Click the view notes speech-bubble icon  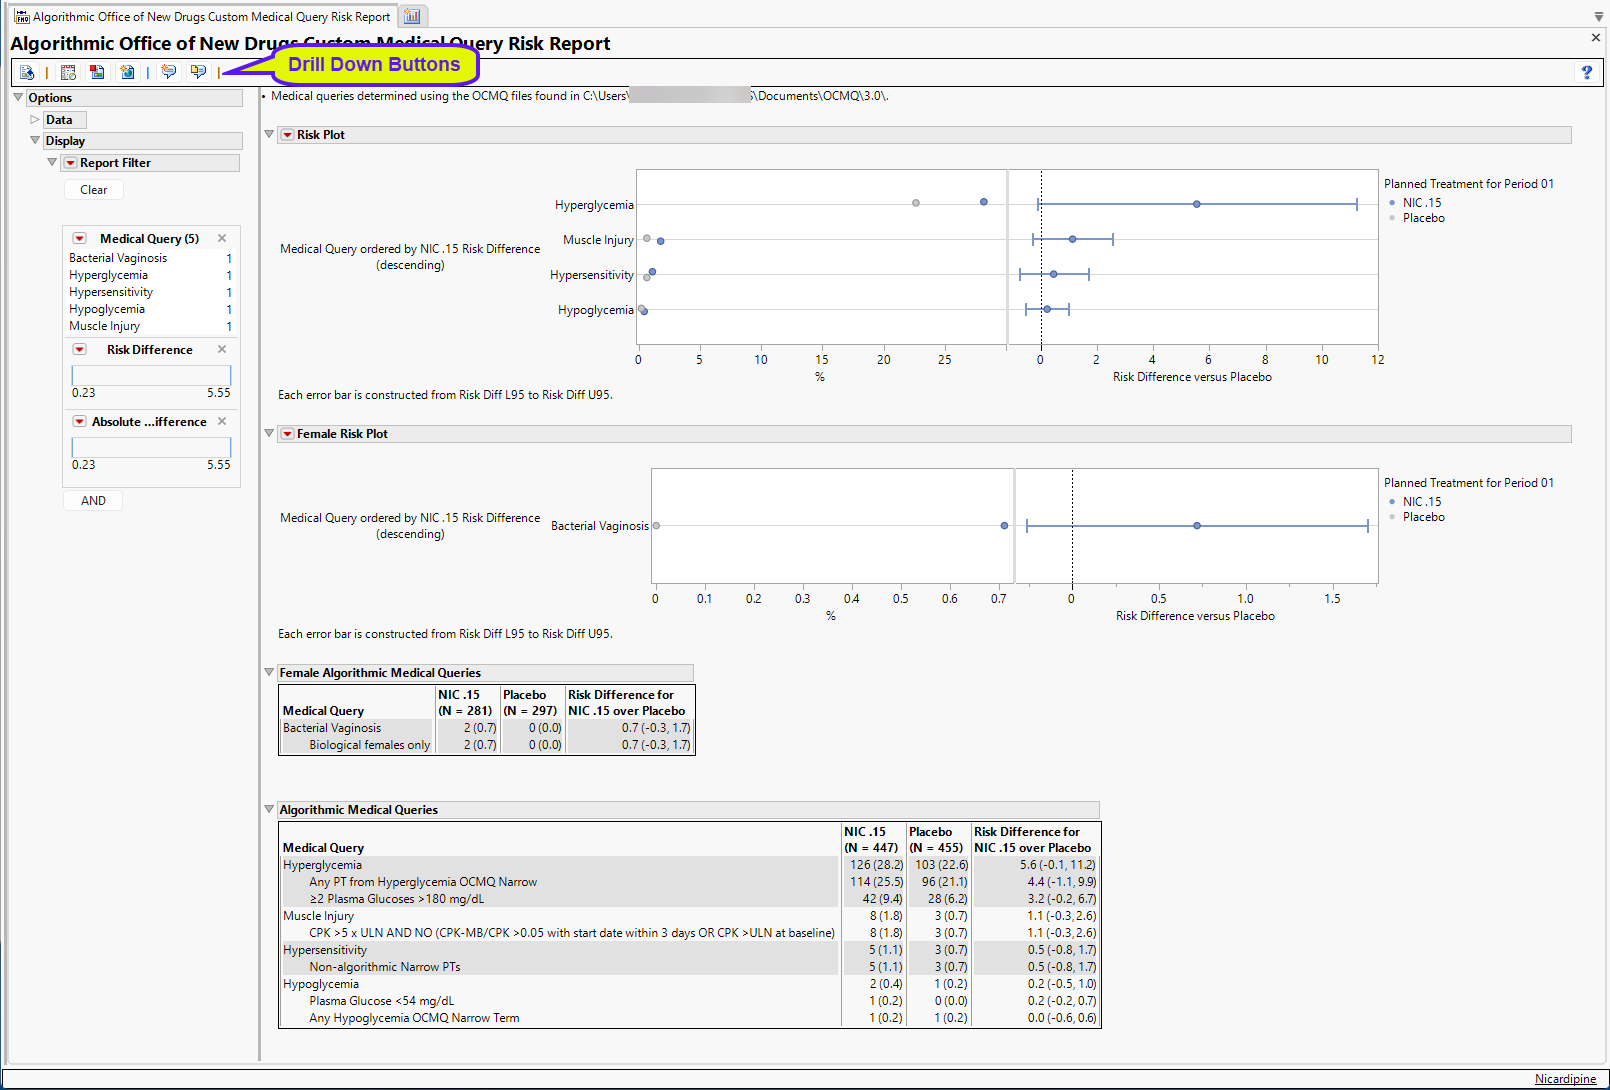[198, 72]
